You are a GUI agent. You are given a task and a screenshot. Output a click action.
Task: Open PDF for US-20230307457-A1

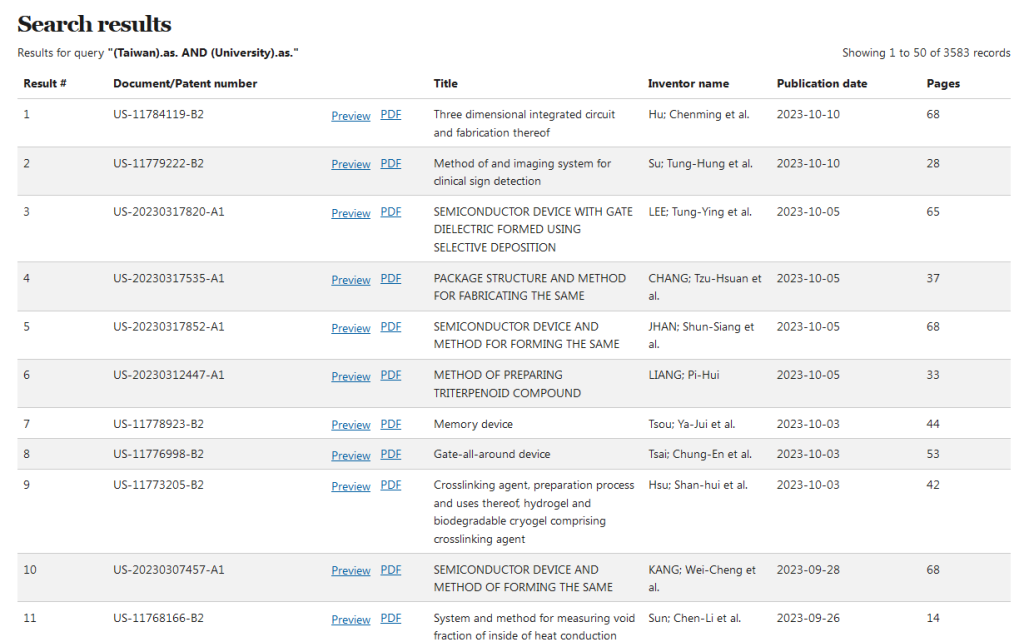click(391, 570)
